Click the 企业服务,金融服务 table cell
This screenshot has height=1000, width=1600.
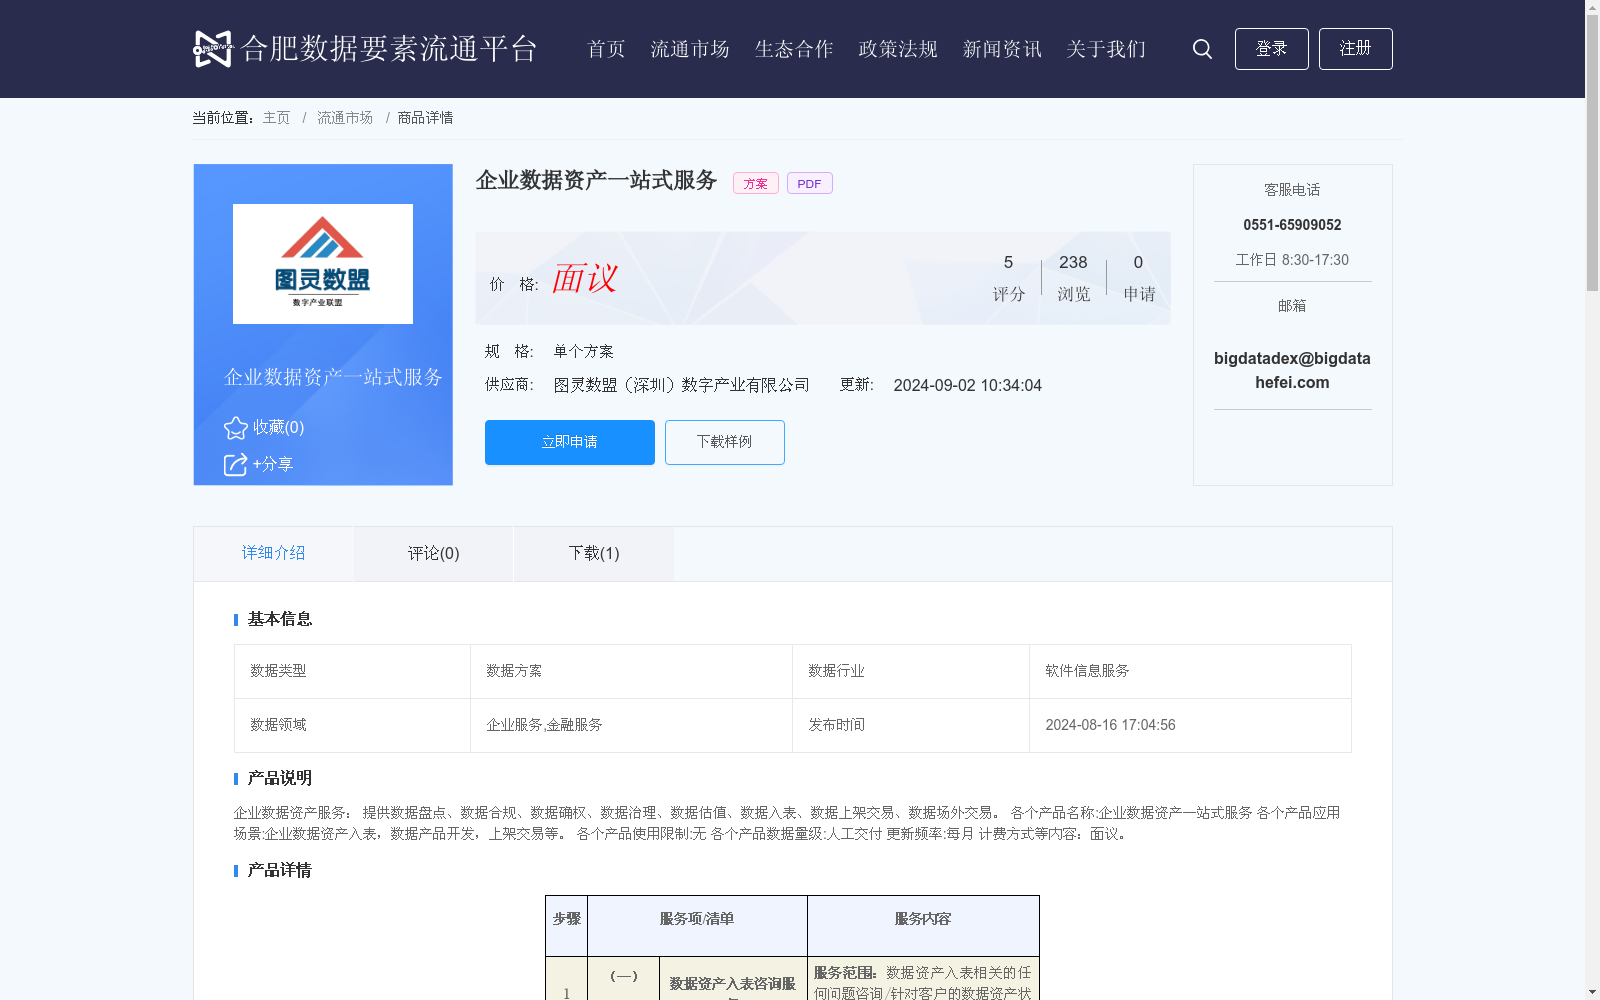tap(631, 725)
